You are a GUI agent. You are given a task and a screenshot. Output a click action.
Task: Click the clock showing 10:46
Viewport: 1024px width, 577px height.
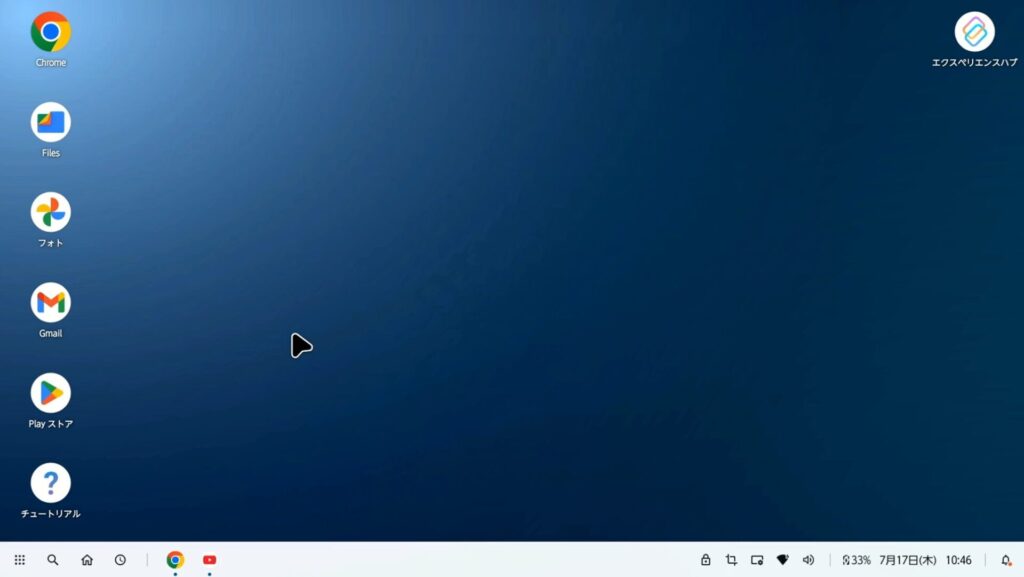(x=959, y=560)
